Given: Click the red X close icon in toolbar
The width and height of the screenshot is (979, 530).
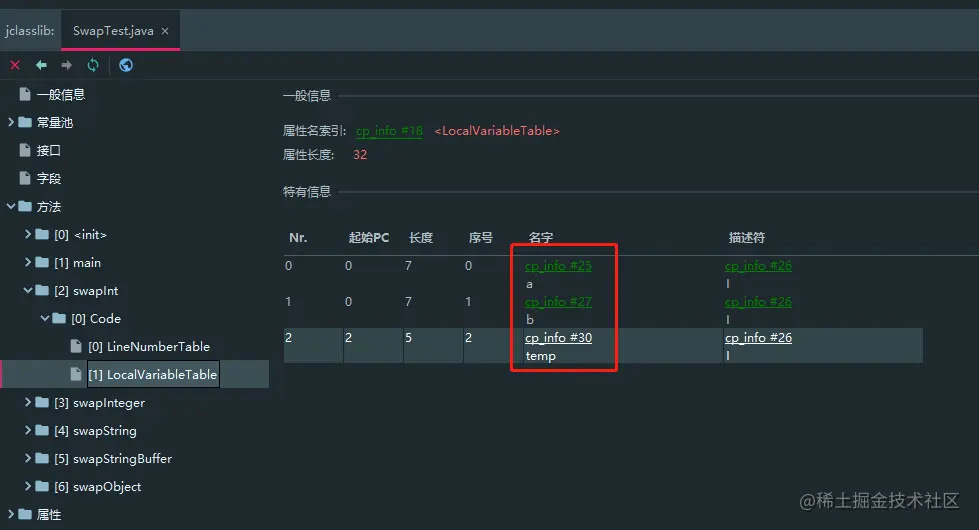Looking at the screenshot, I should [x=15, y=65].
